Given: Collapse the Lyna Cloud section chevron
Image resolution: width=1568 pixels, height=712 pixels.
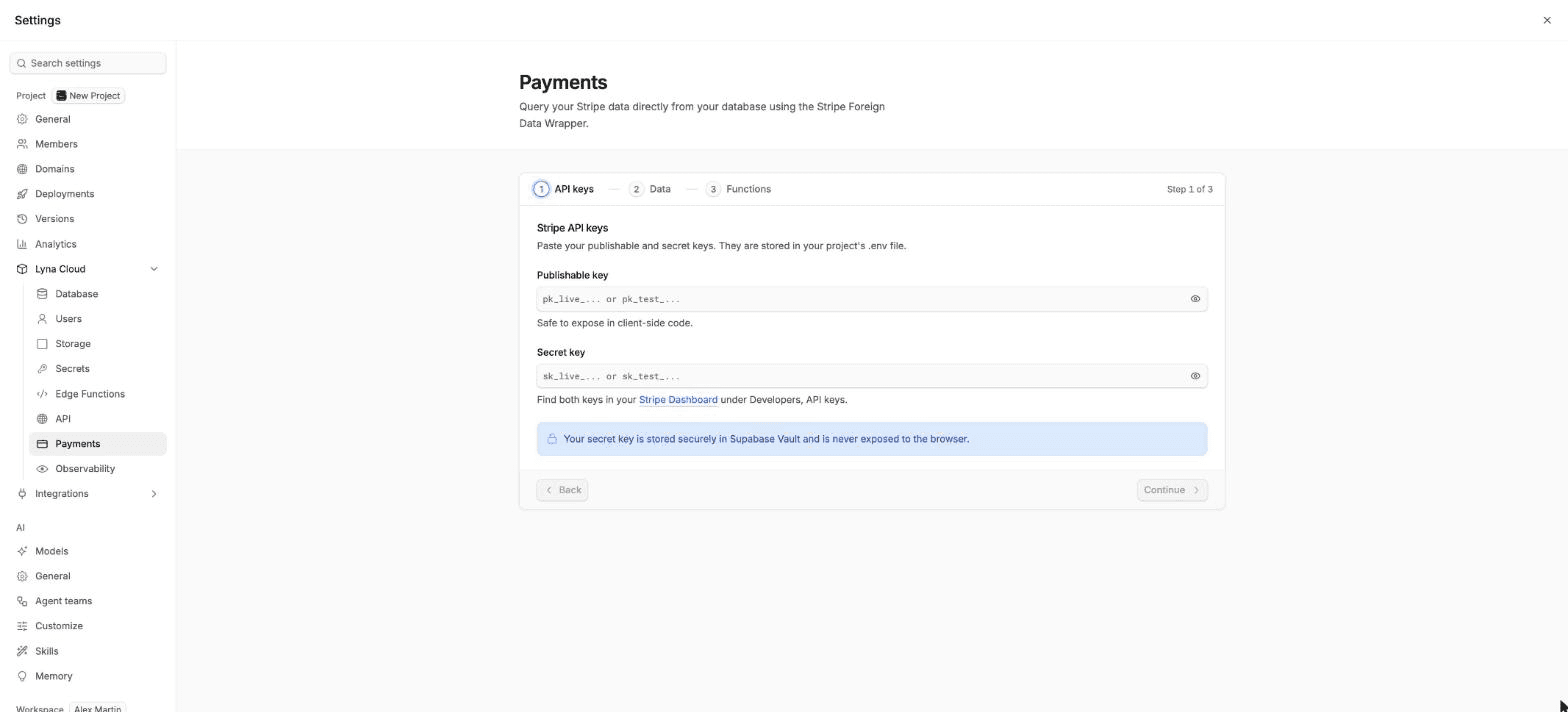Looking at the screenshot, I should tap(154, 269).
